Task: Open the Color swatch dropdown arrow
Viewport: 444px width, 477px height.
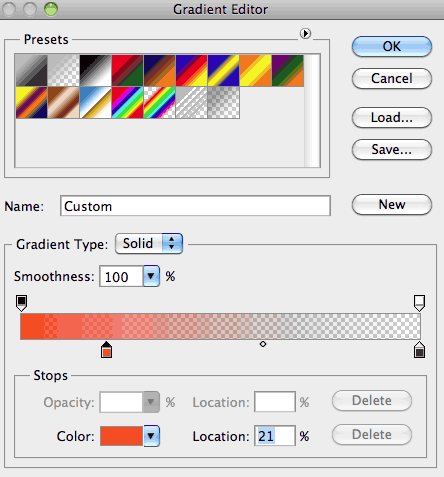Action: [152, 436]
